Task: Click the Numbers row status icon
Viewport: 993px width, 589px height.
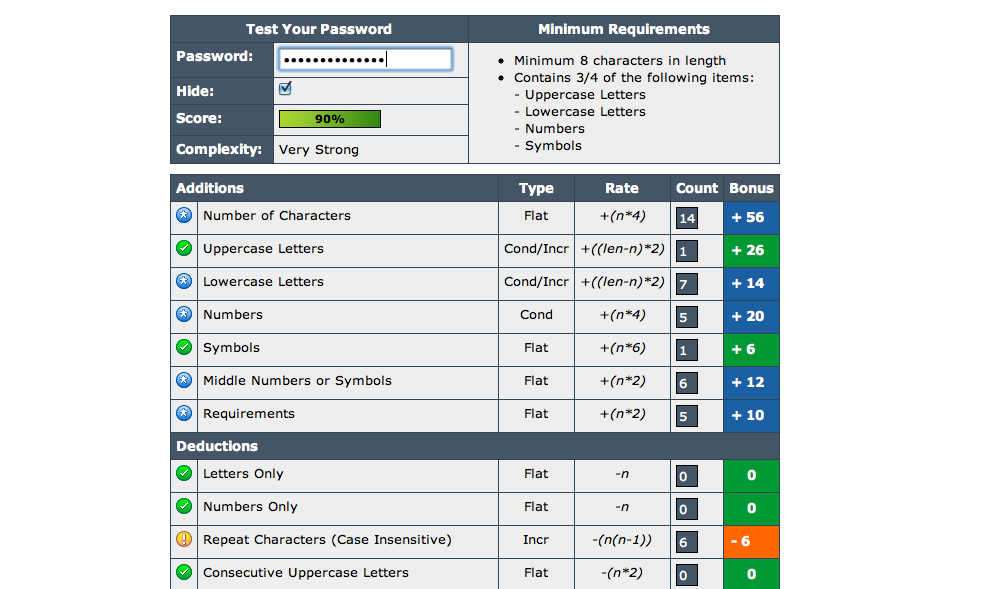Action: point(184,315)
